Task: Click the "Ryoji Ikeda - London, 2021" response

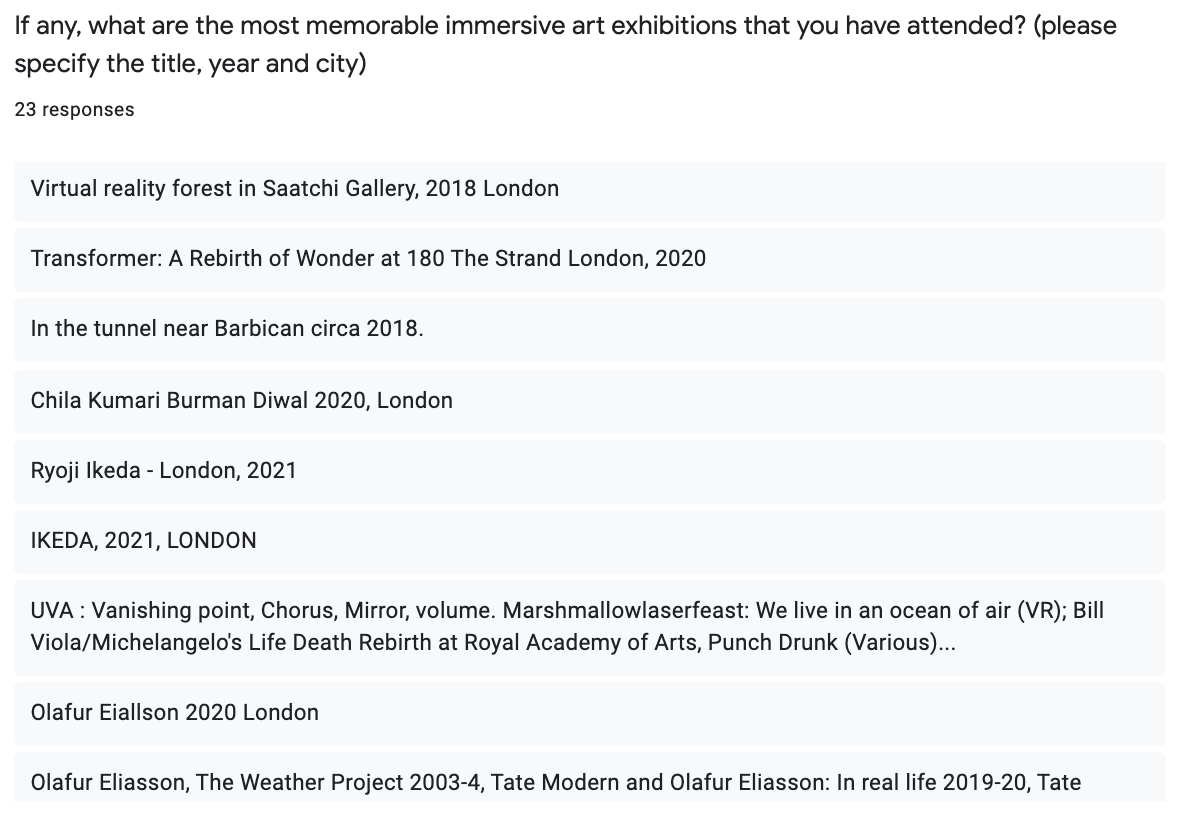Action: (164, 471)
